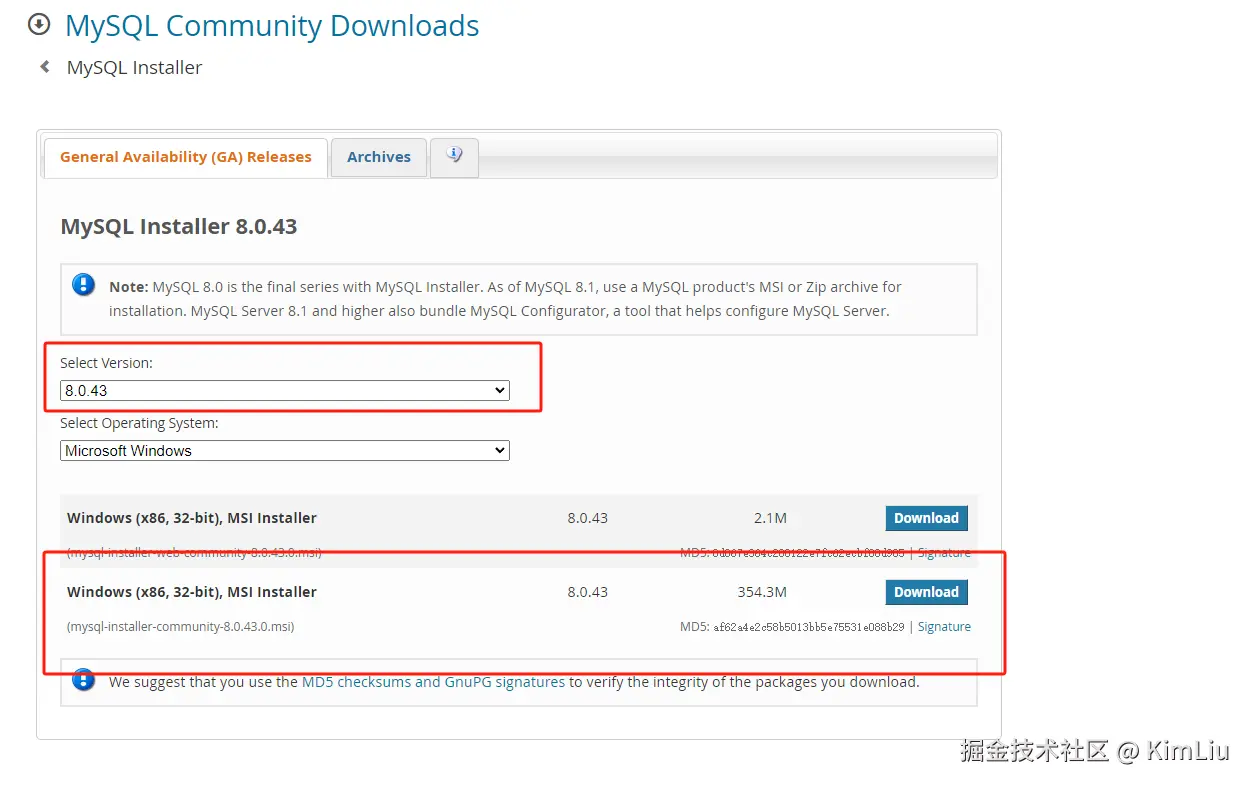Switch to General Availability (GA) Releases tab
The width and height of the screenshot is (1253, 787).
186,157
